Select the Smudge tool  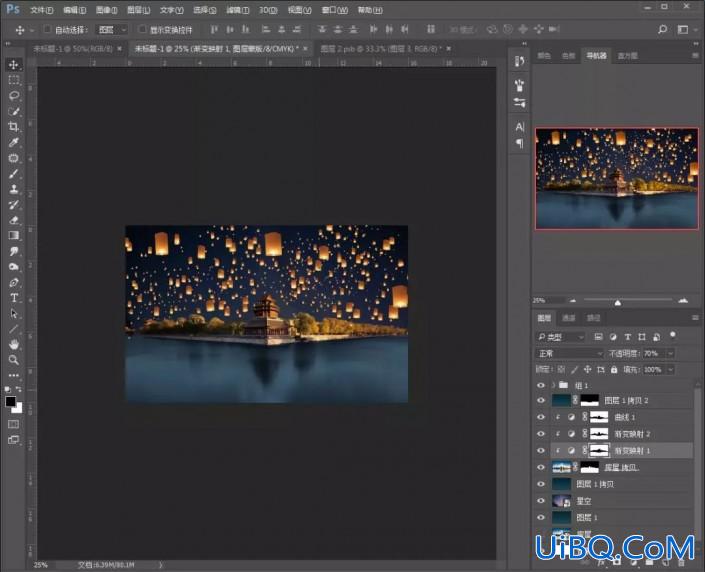13,251
